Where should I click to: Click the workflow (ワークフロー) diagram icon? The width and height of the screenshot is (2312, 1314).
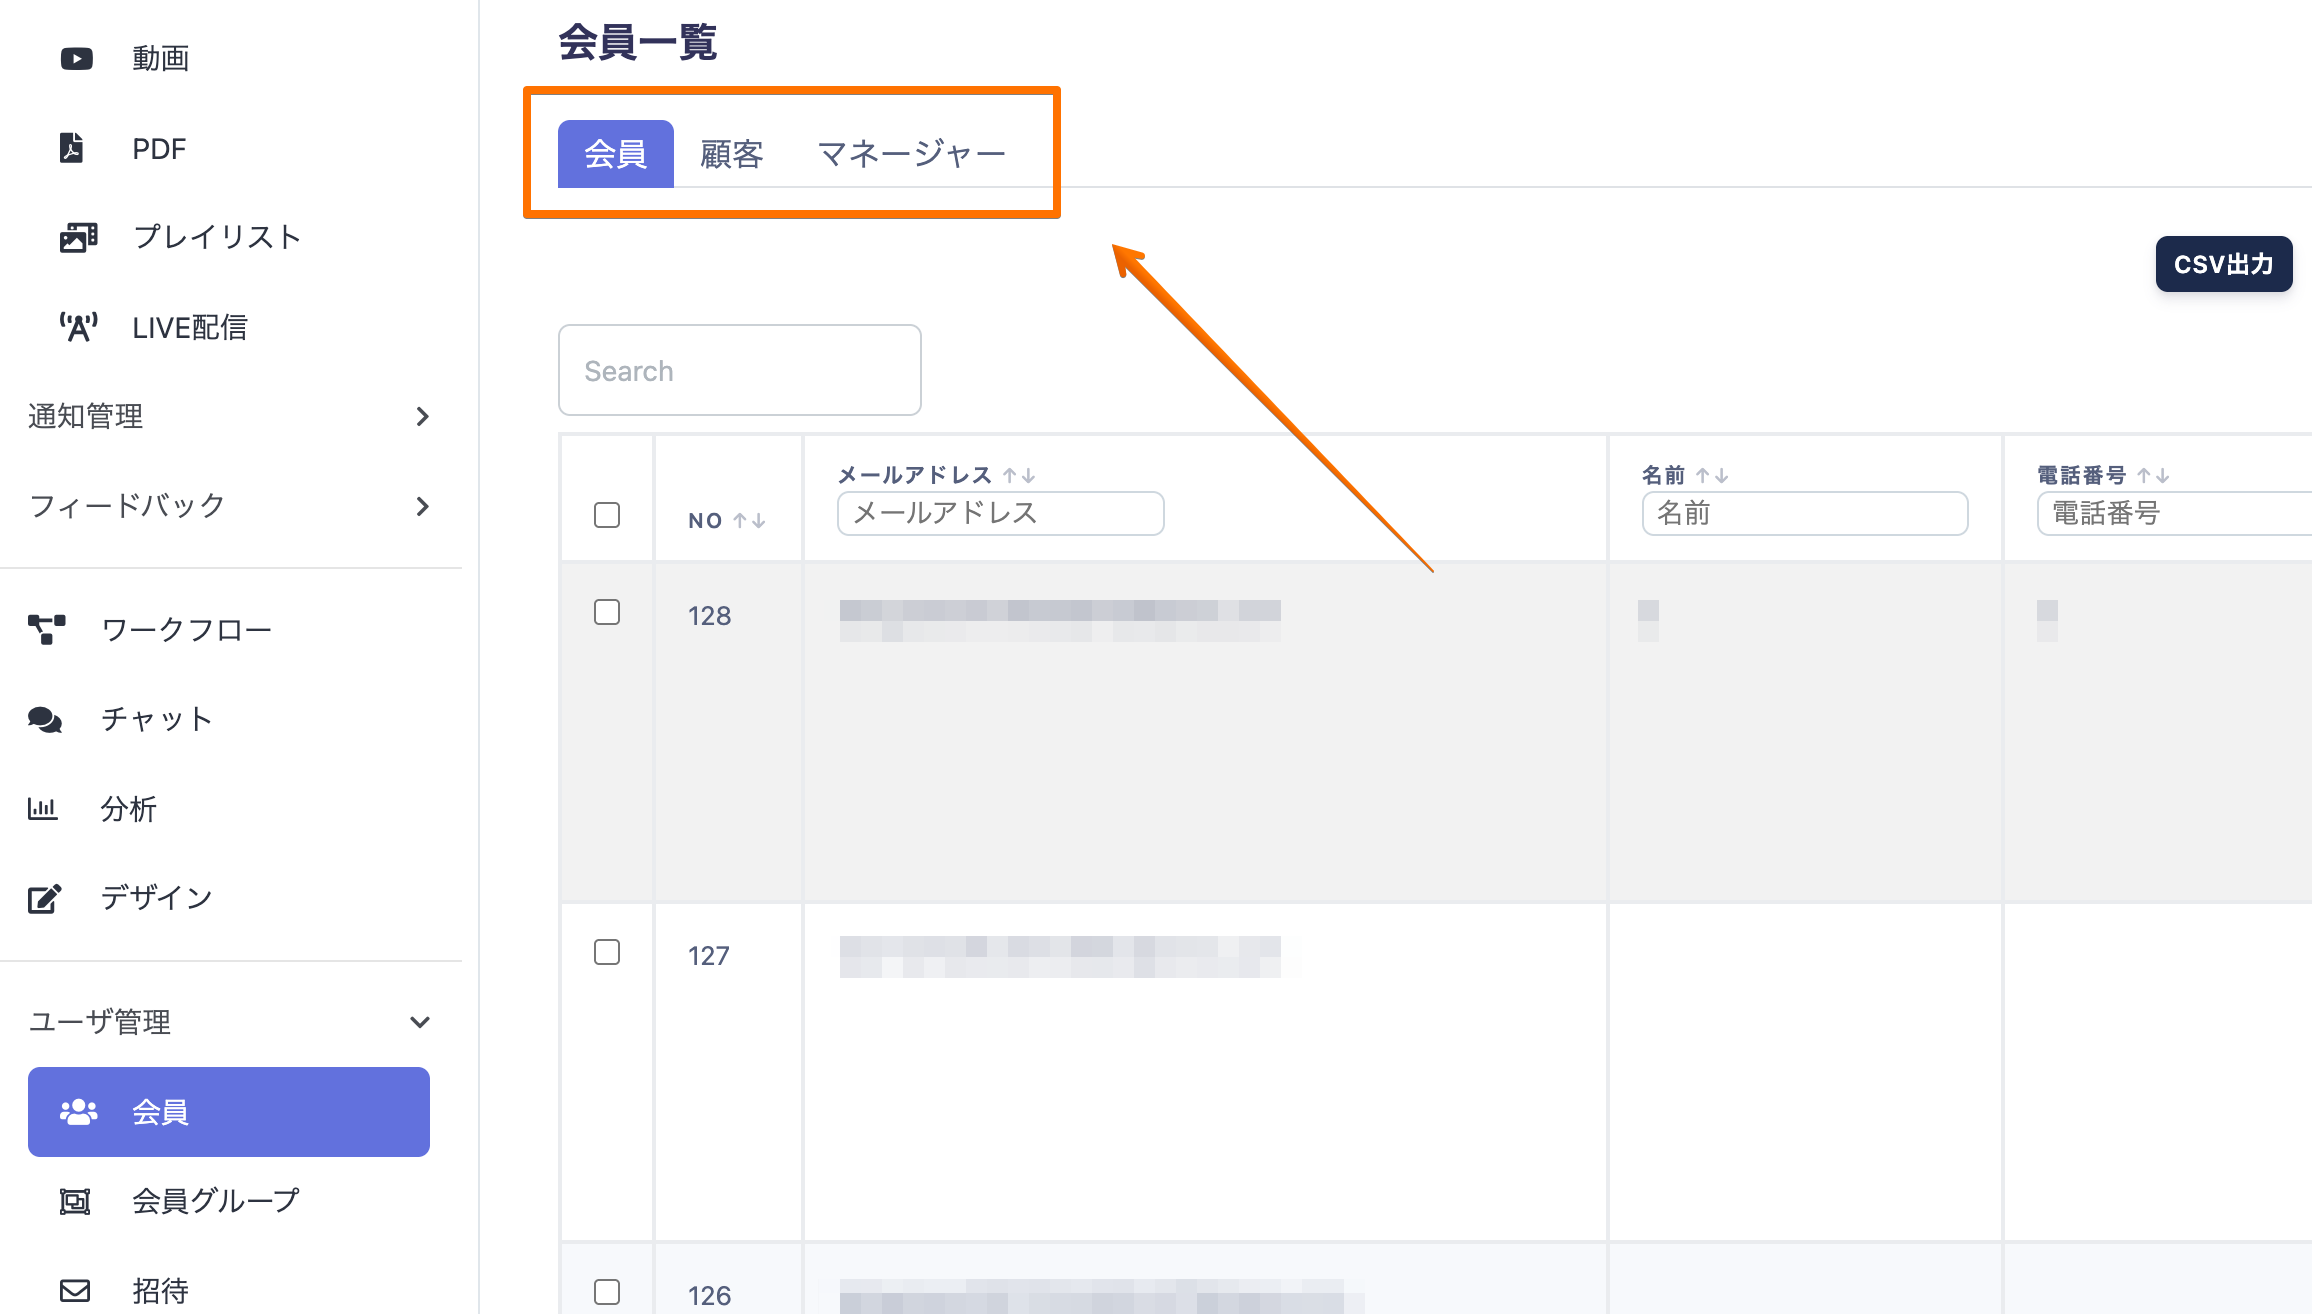click(46, 629)
